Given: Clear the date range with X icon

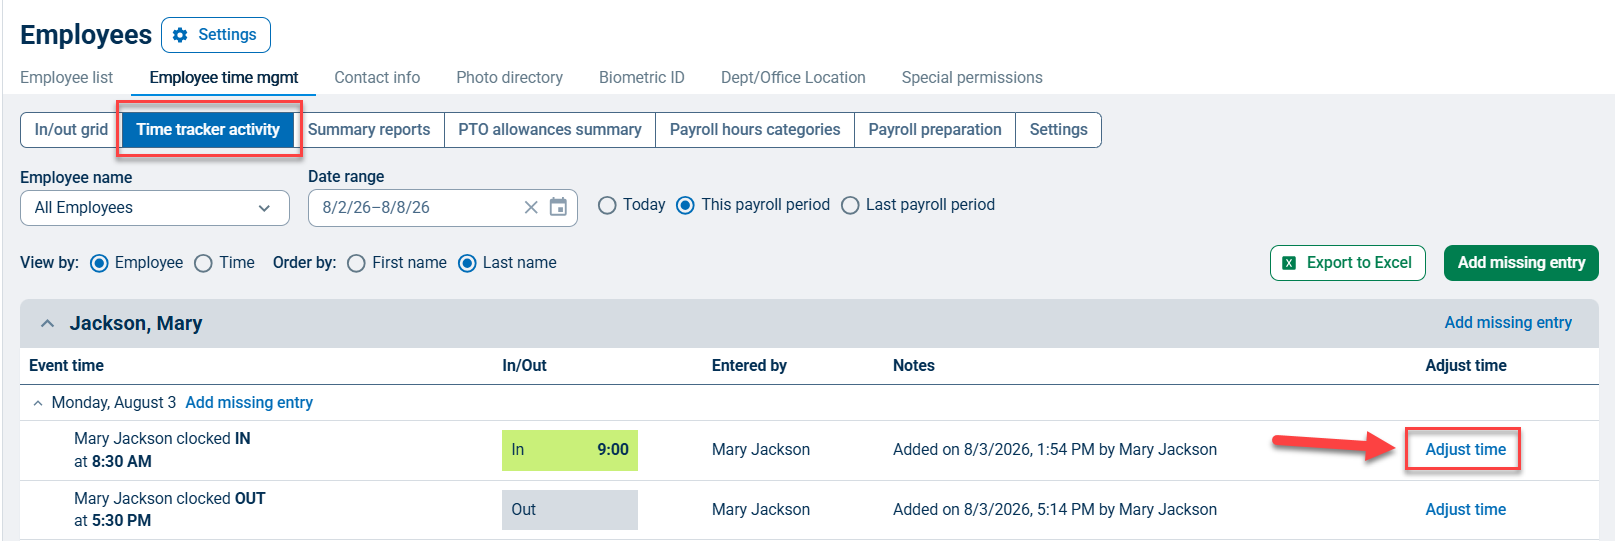Looking at the screenshot, I should [x=531, y=207].
